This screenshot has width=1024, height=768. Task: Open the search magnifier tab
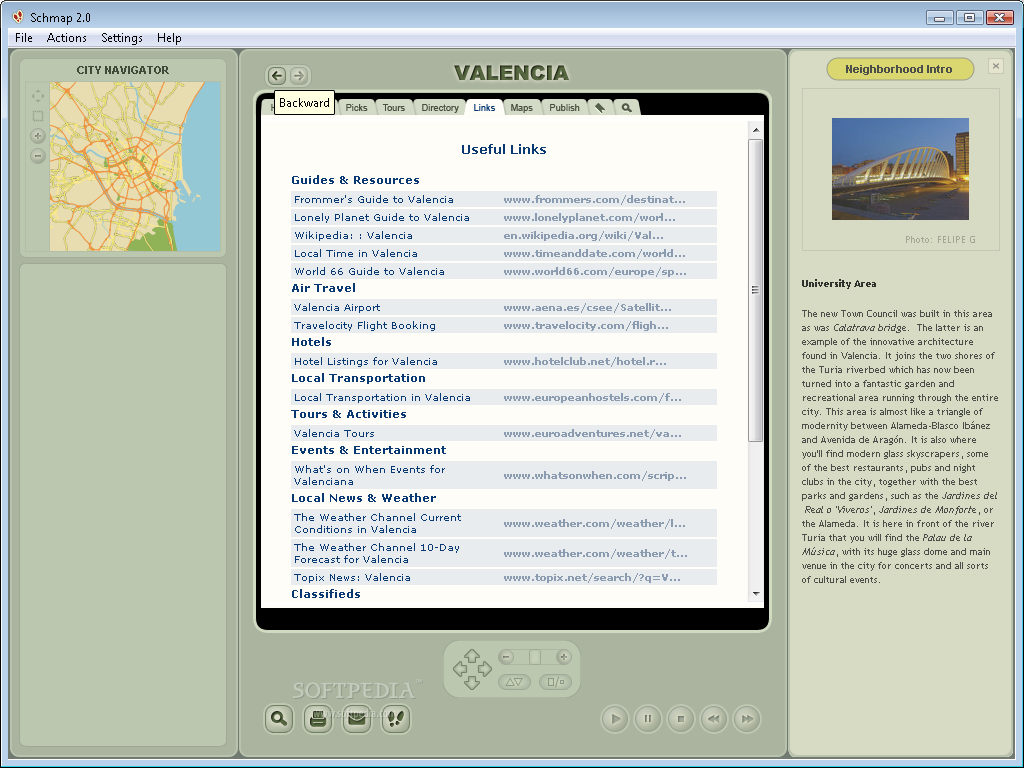click(x=626, y=108)
